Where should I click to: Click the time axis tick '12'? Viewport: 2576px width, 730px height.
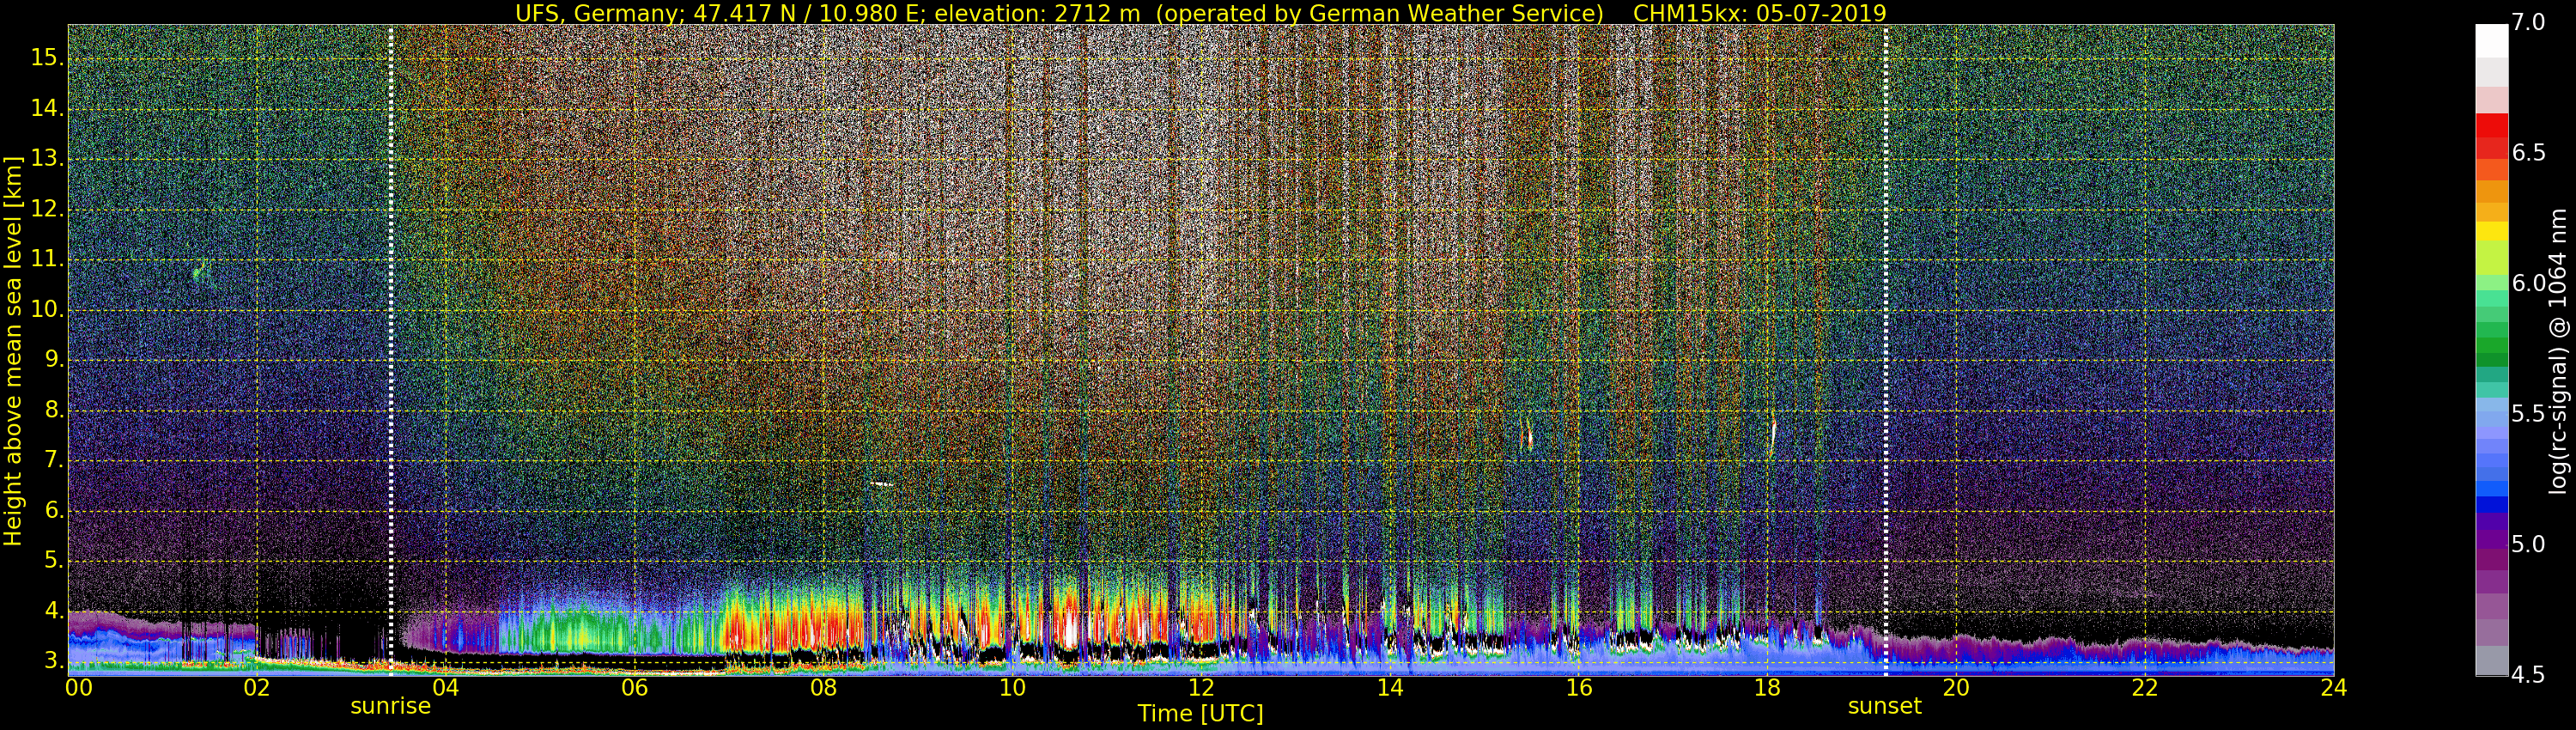[x=1201, y=688]
